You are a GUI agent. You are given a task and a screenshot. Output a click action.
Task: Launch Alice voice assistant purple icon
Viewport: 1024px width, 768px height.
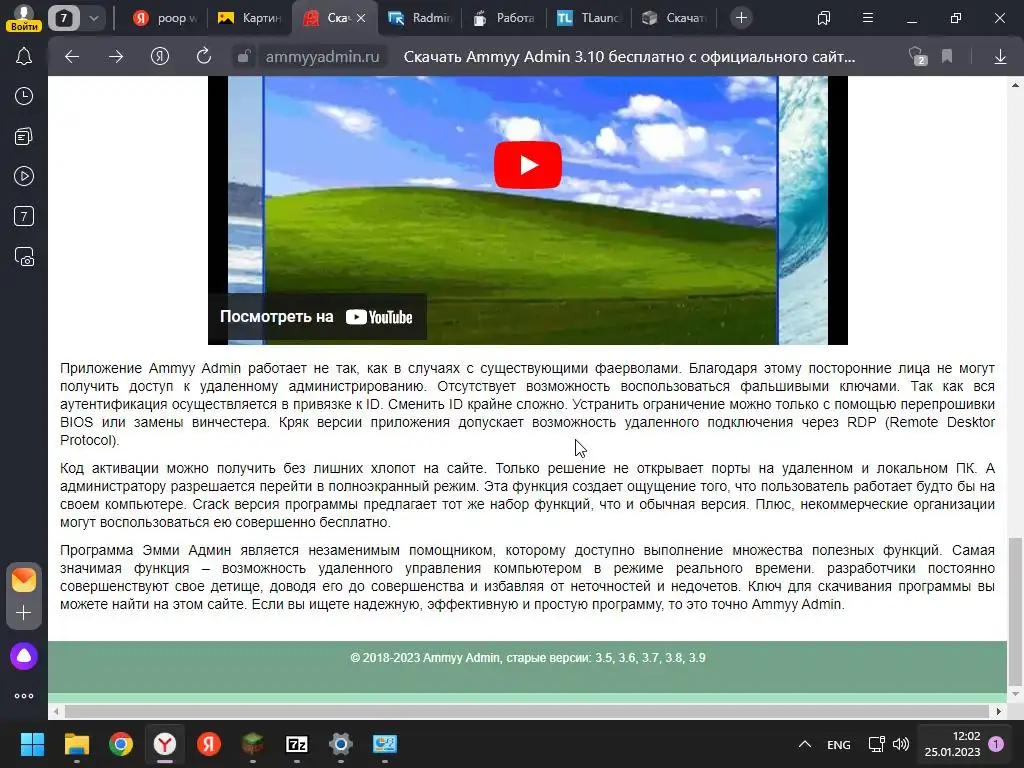coord(24,656)
